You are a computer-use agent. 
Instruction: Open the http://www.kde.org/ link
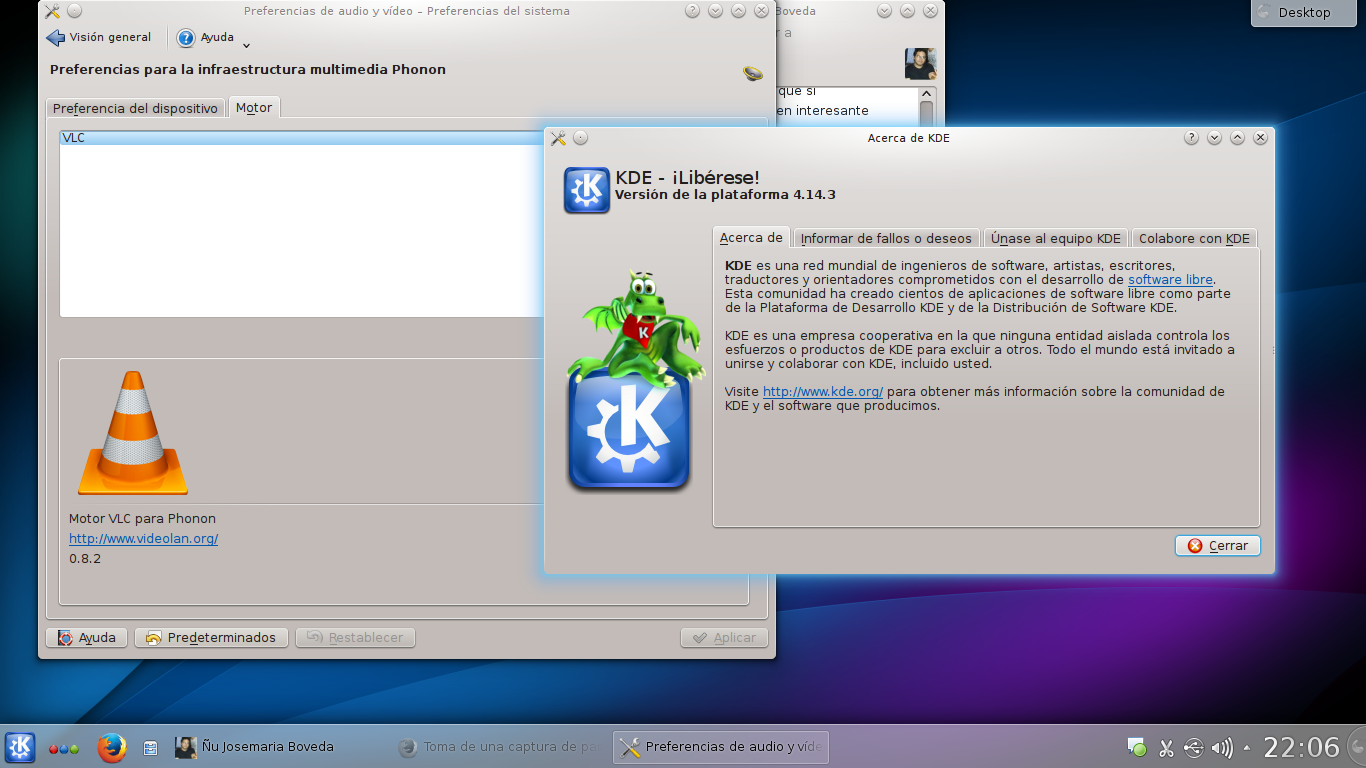822,392
